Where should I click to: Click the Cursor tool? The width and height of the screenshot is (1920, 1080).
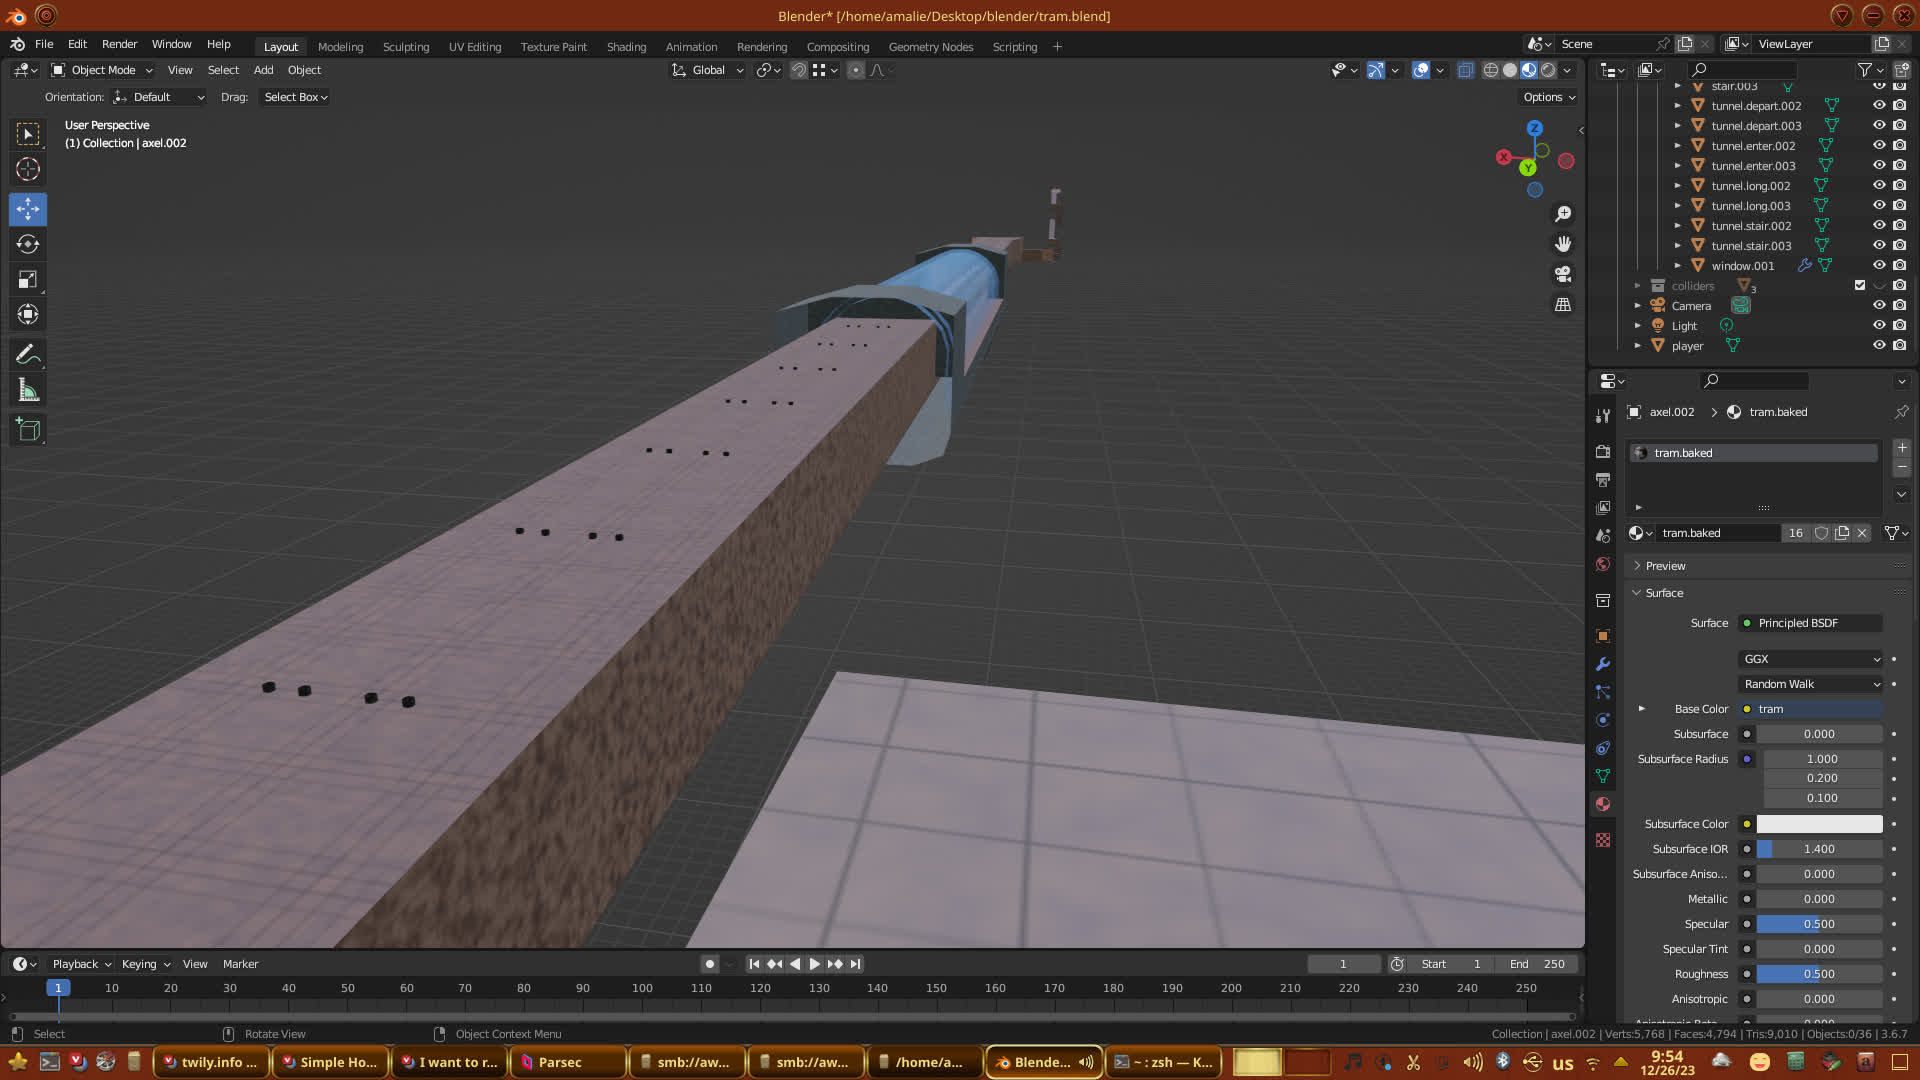tap(28, 169)
